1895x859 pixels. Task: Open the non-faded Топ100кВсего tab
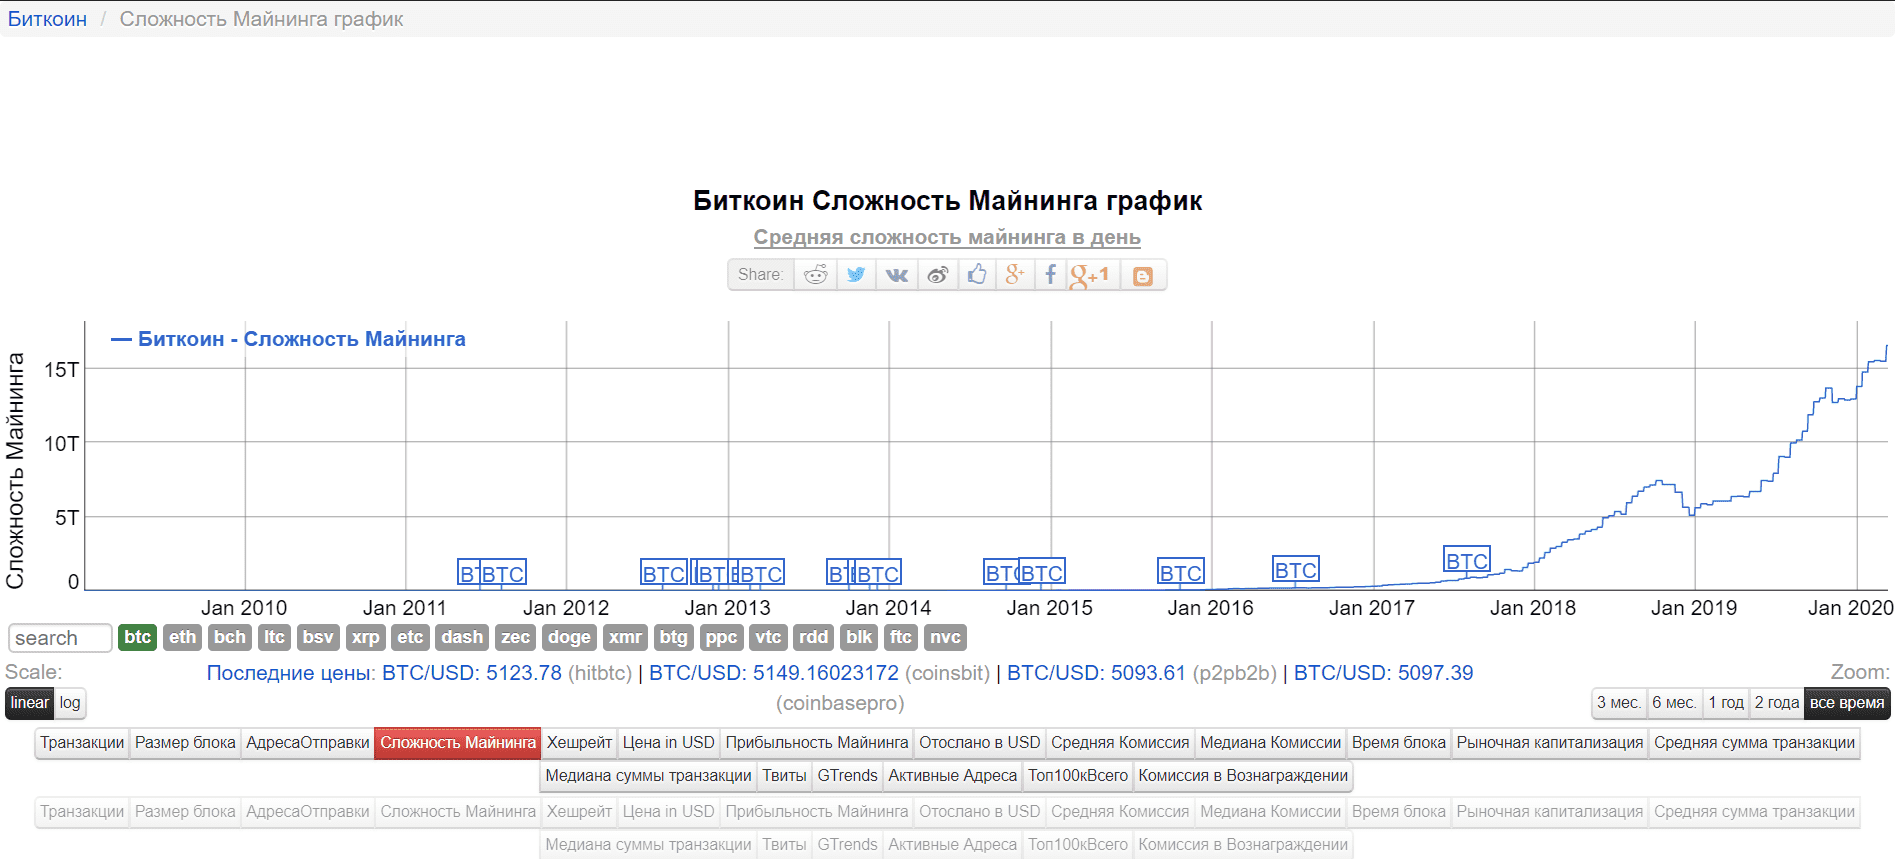(x=1078, y=776)
